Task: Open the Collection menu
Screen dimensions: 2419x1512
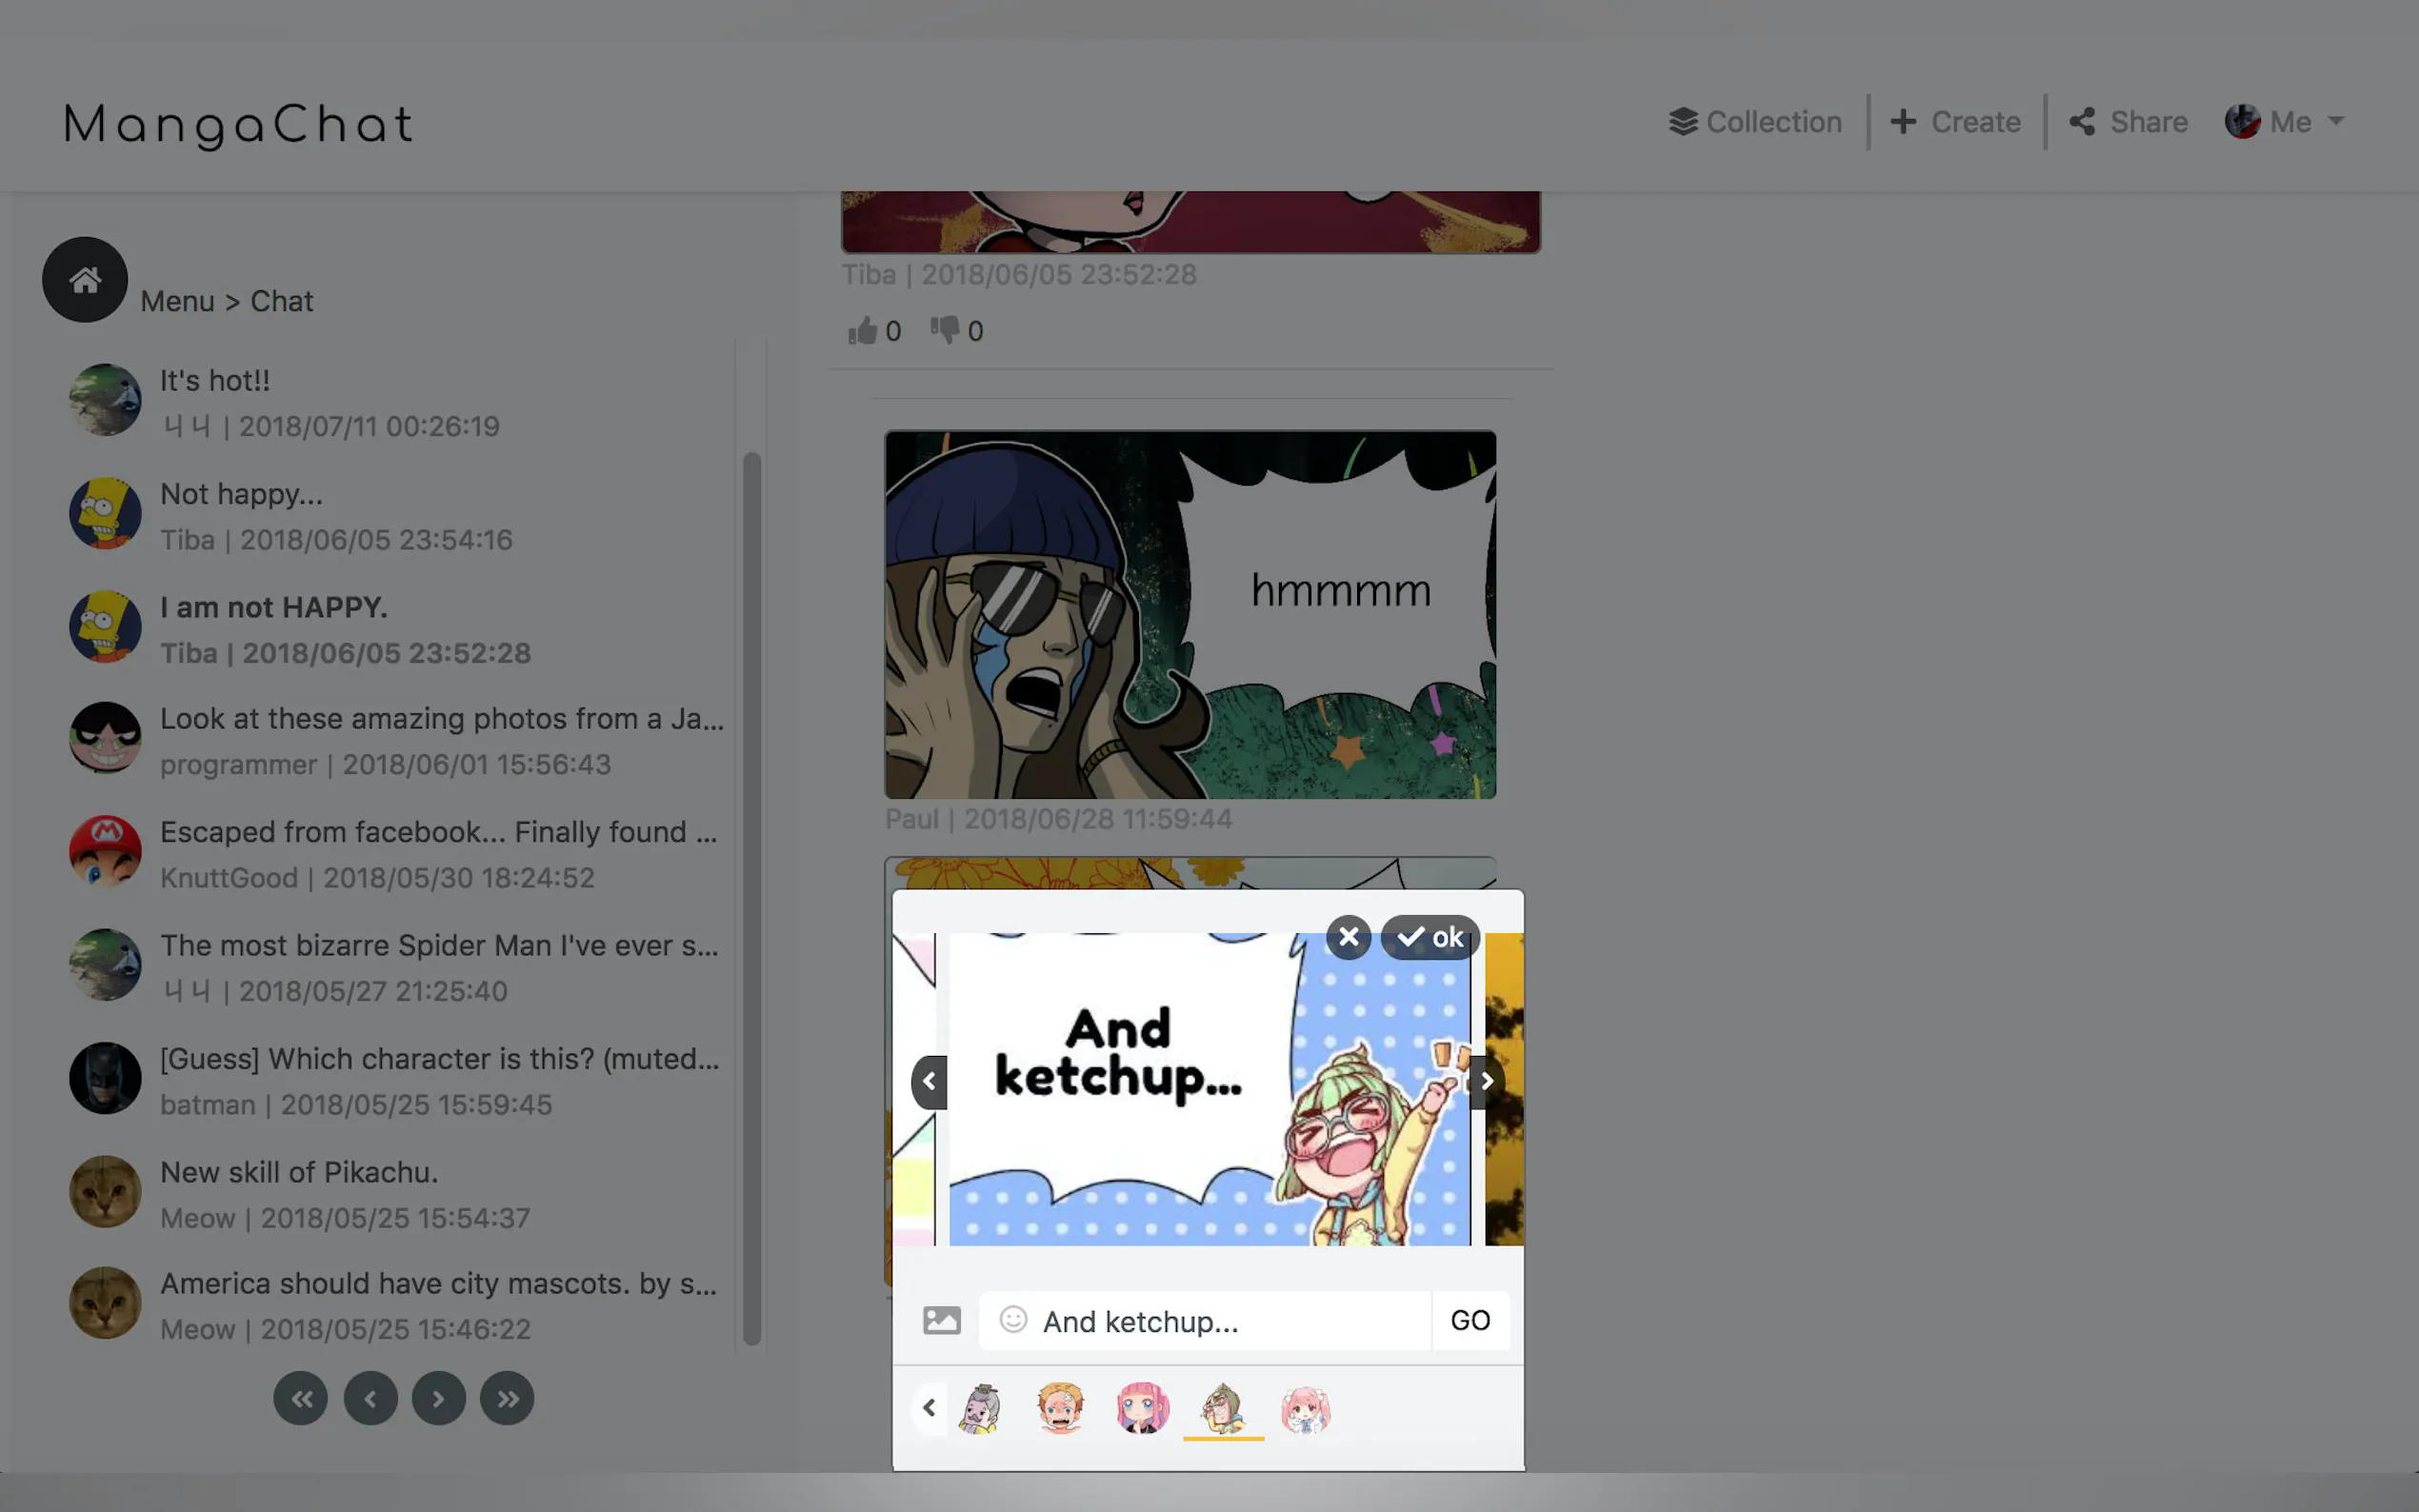Action: coord(1755,122)
